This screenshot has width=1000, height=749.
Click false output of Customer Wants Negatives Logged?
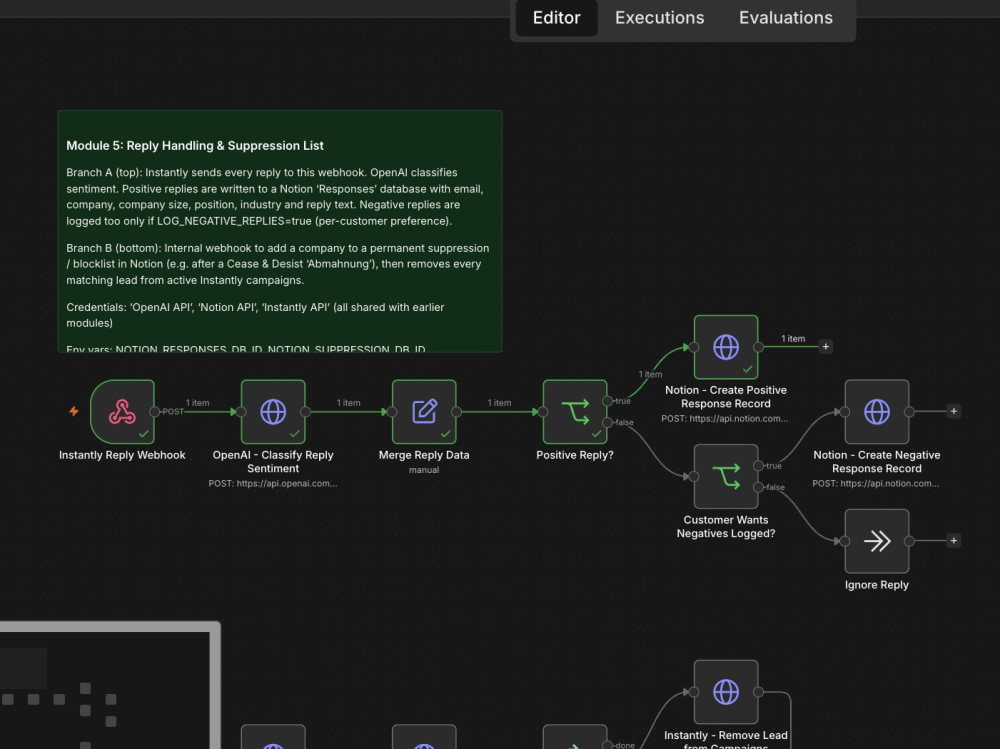[758, 487]
